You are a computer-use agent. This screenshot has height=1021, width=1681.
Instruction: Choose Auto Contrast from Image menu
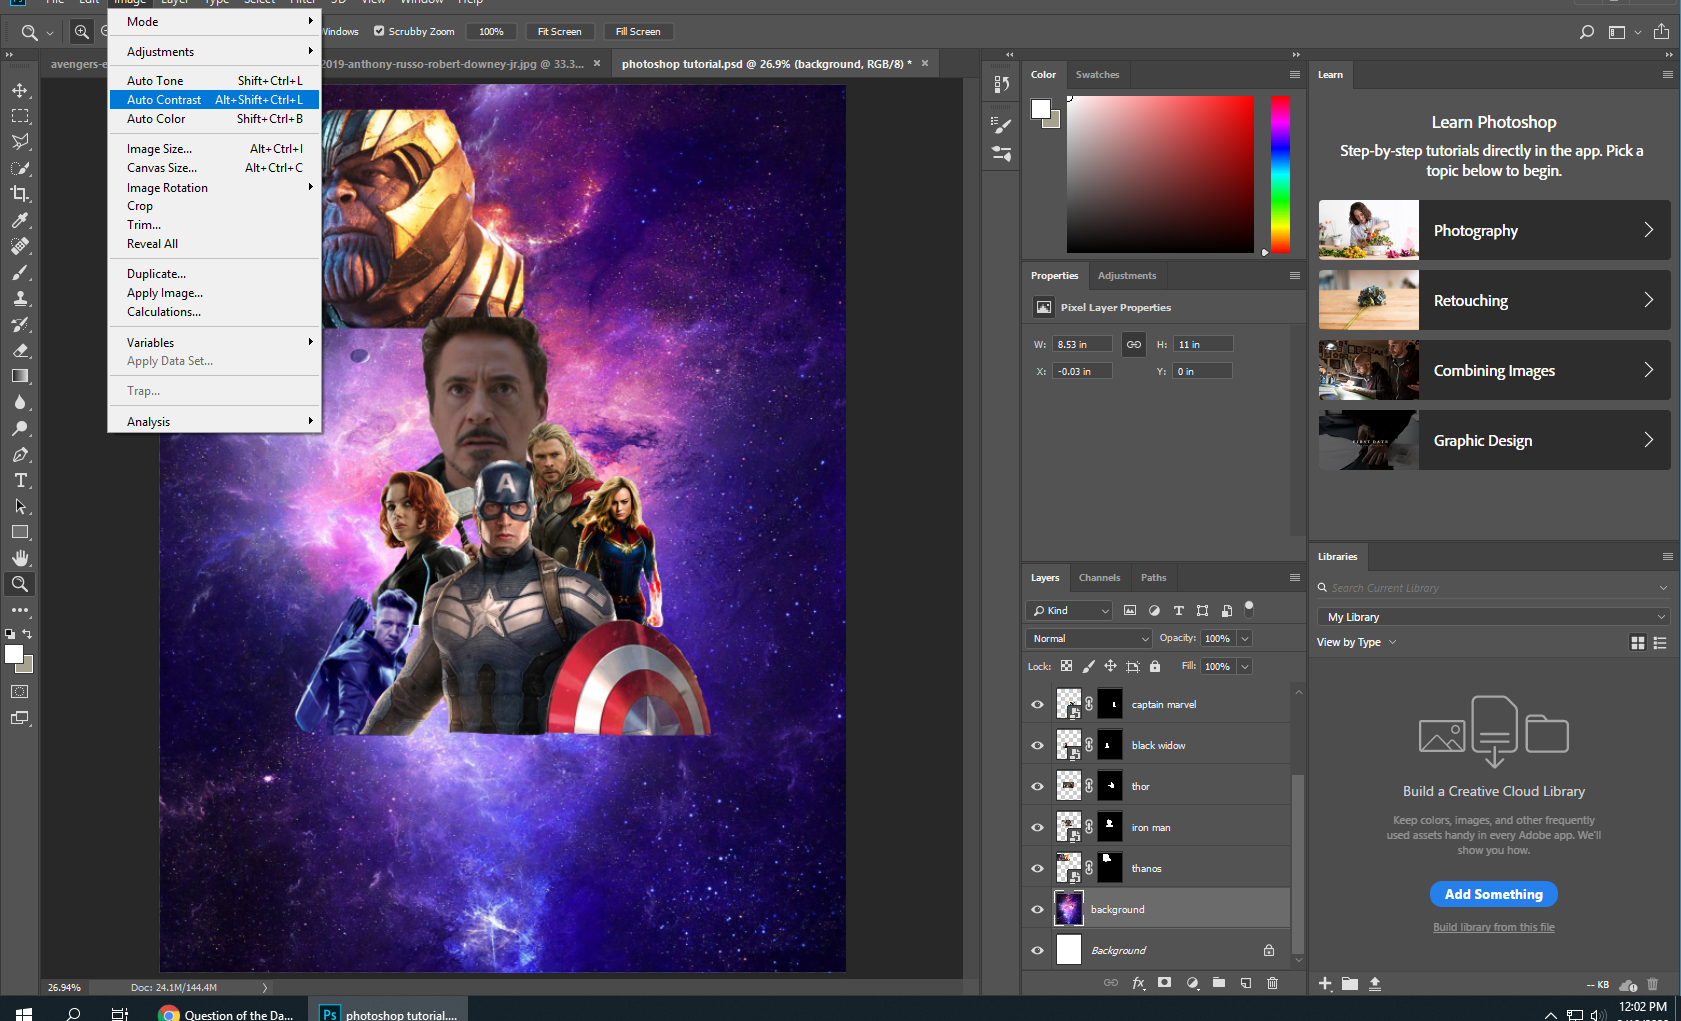coord(214,100)
